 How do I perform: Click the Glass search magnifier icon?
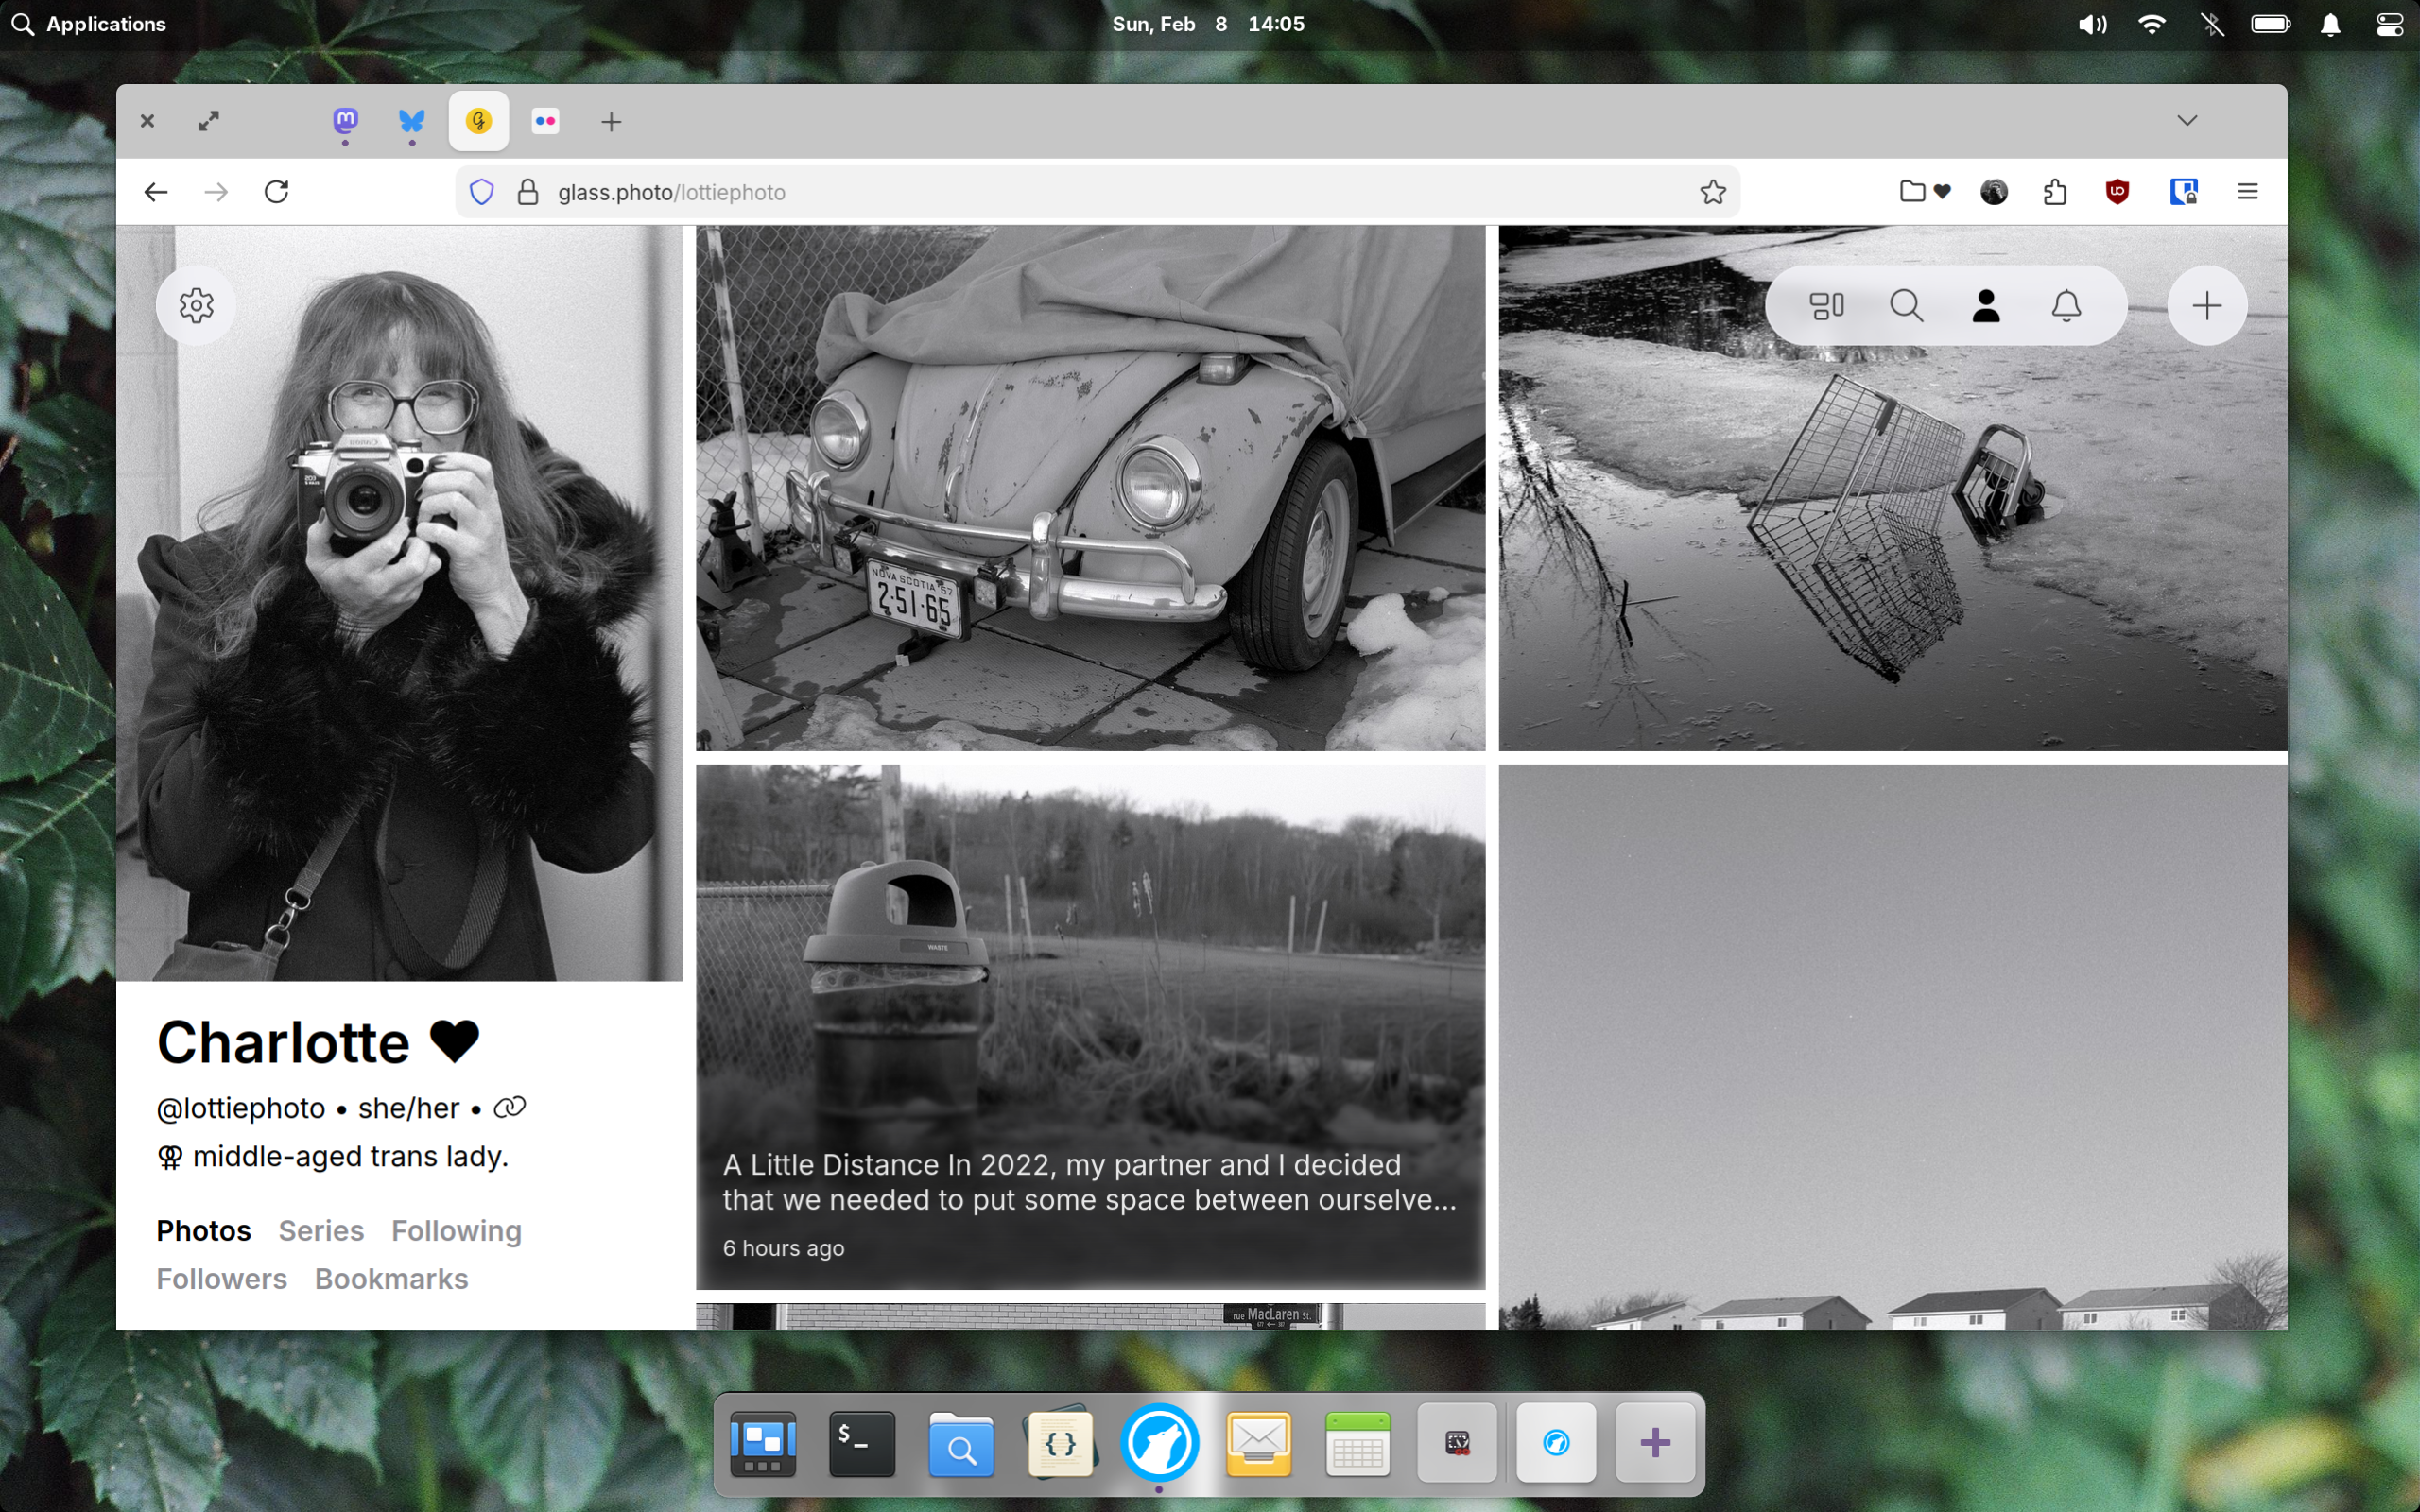click(1906, 306)
